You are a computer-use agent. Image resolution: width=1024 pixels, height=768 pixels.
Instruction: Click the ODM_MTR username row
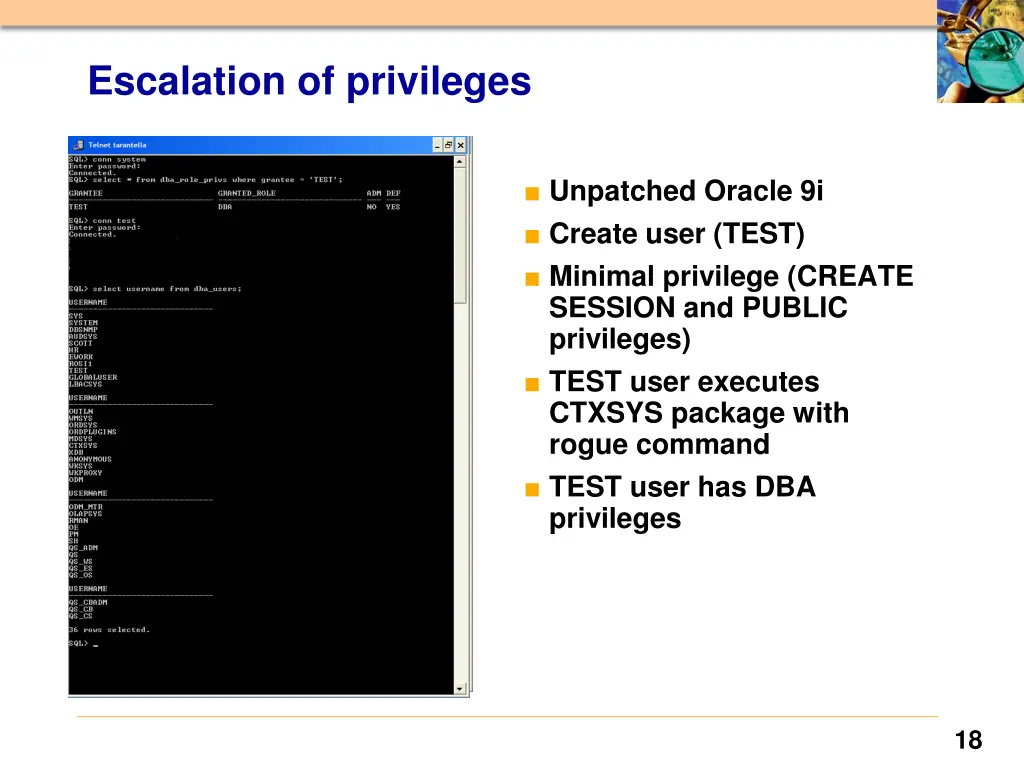pos(86,507)
